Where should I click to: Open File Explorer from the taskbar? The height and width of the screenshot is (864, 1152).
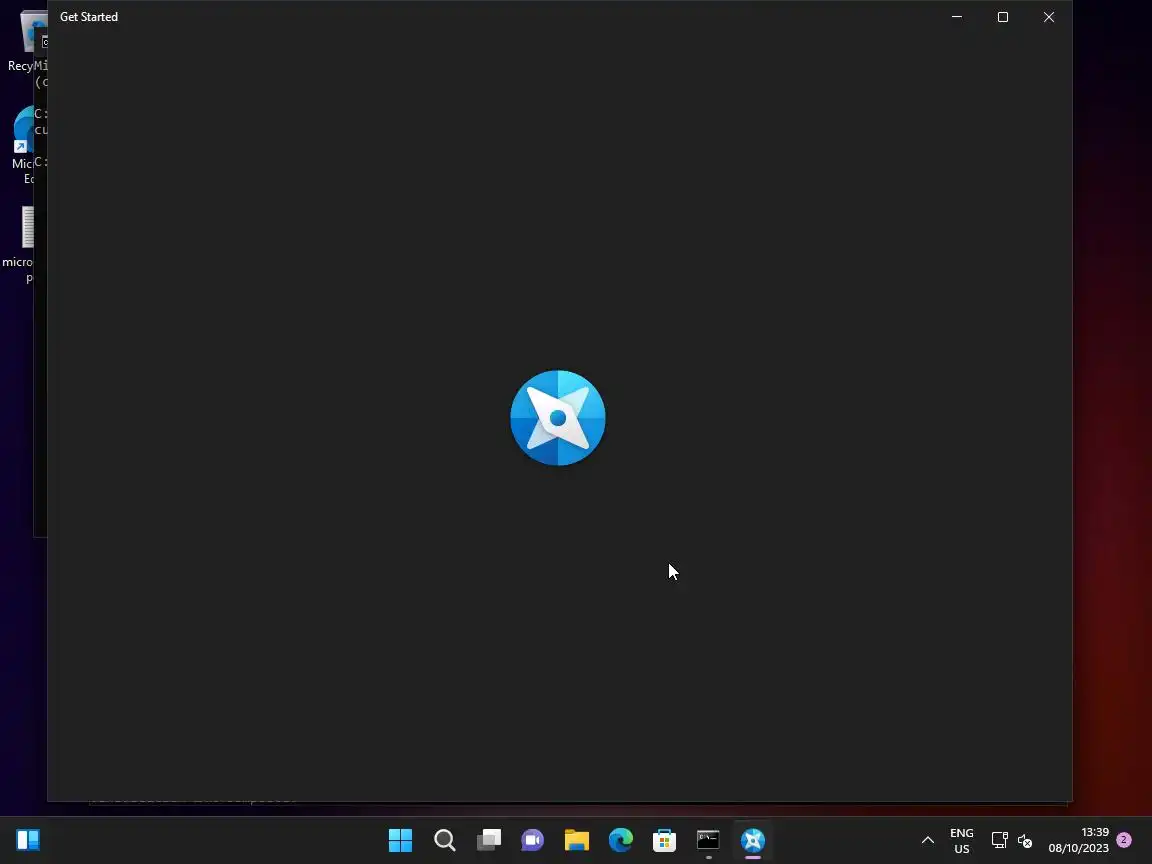pyautogui.click(x=577, y=840)
